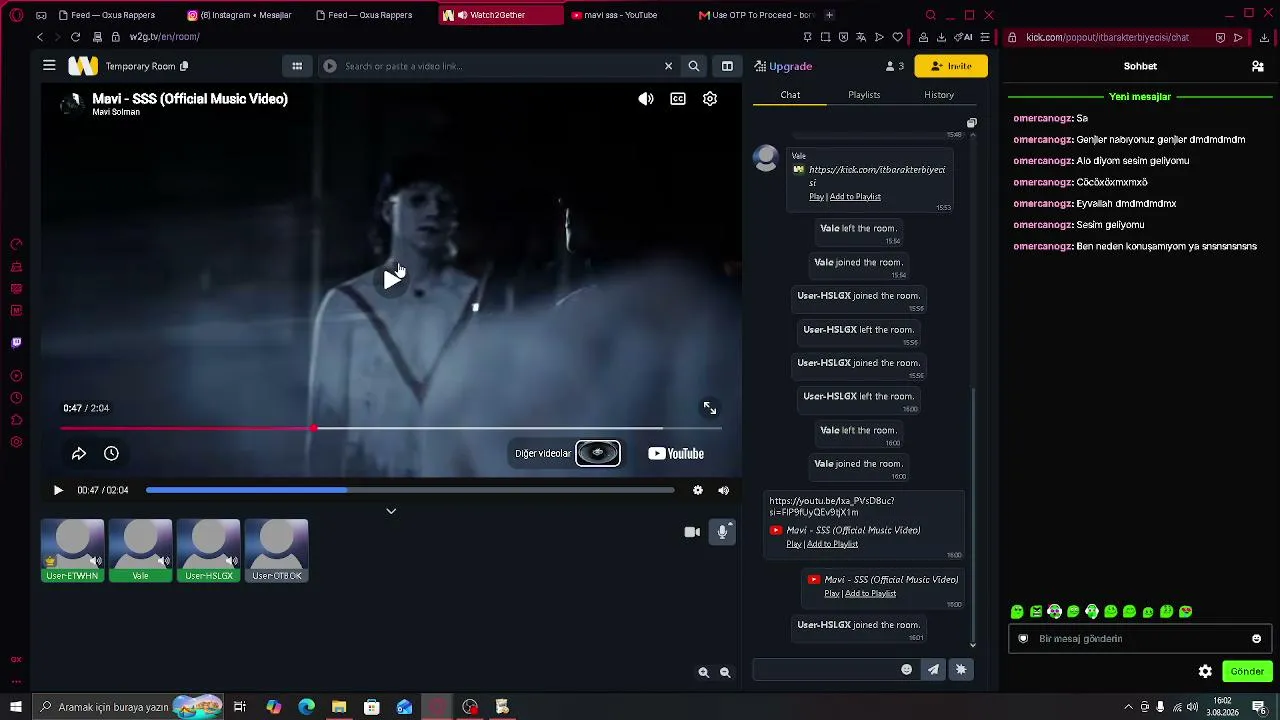
Task: Toggle the microphone button
Action: pyautogui.click(x=722, y=532)
